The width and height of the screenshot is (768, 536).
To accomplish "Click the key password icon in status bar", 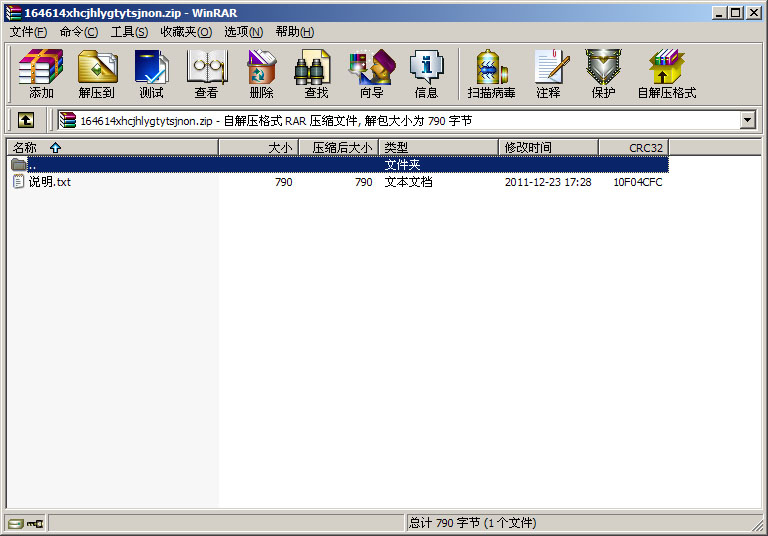I will 35,524.
